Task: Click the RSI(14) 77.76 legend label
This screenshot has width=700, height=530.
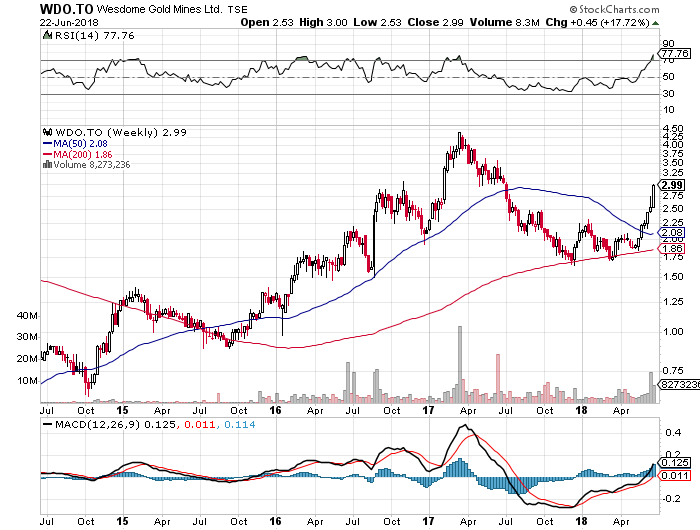Action: point(94,36)
